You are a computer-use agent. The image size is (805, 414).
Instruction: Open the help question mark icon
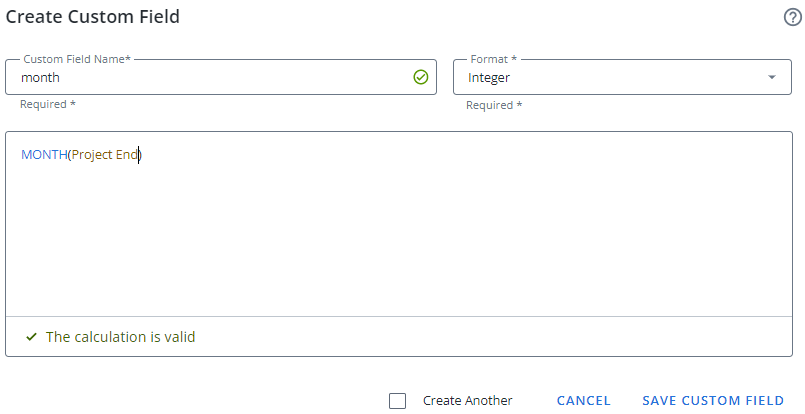click(793, 18)
